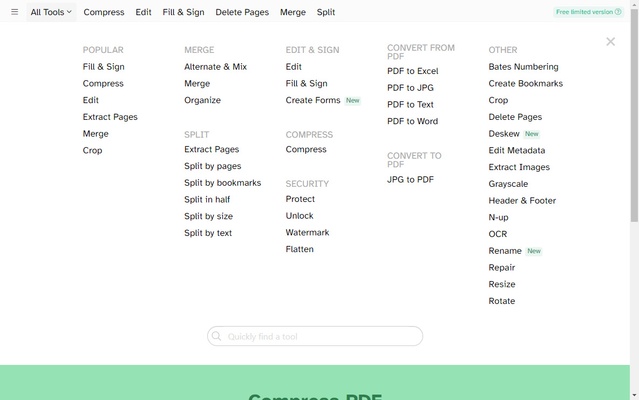
Task: Select Crop under Popular
Action: tap(92, 150)
